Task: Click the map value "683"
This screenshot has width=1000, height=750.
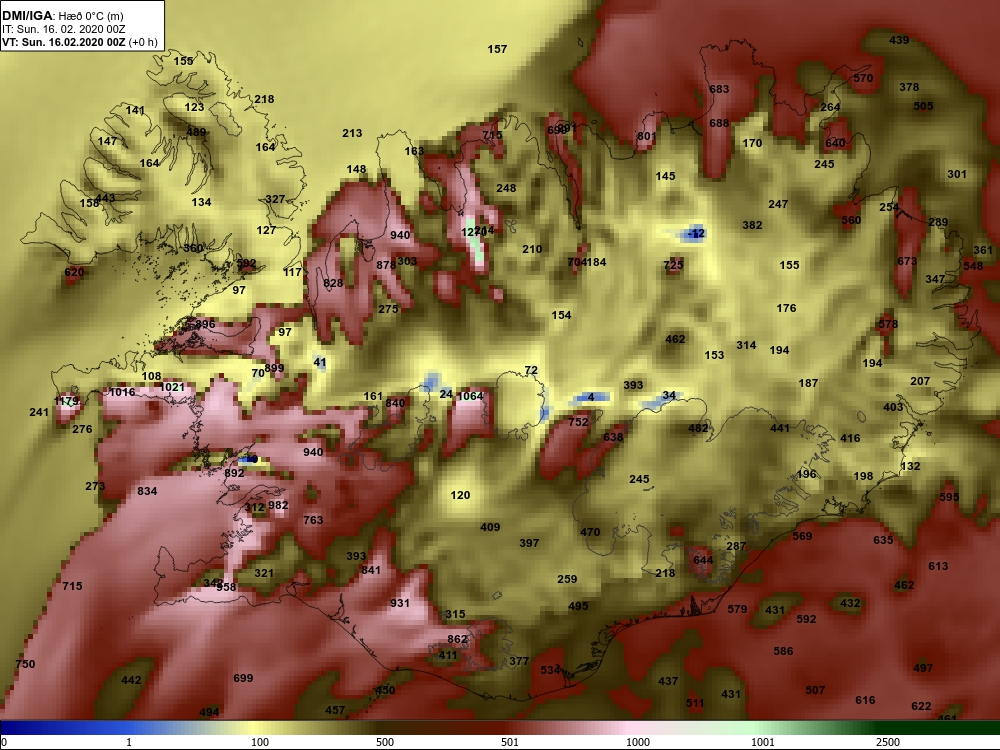Action: pos(719,89)
